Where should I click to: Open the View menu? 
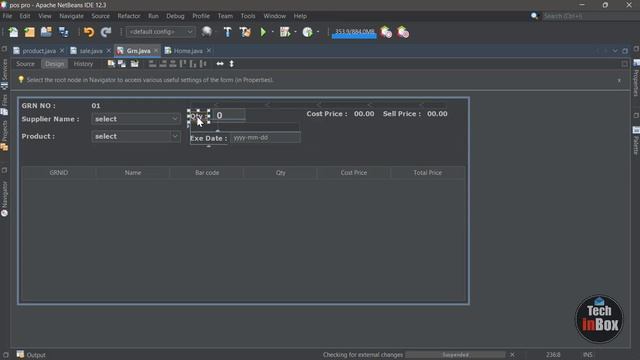pos(44,16)
